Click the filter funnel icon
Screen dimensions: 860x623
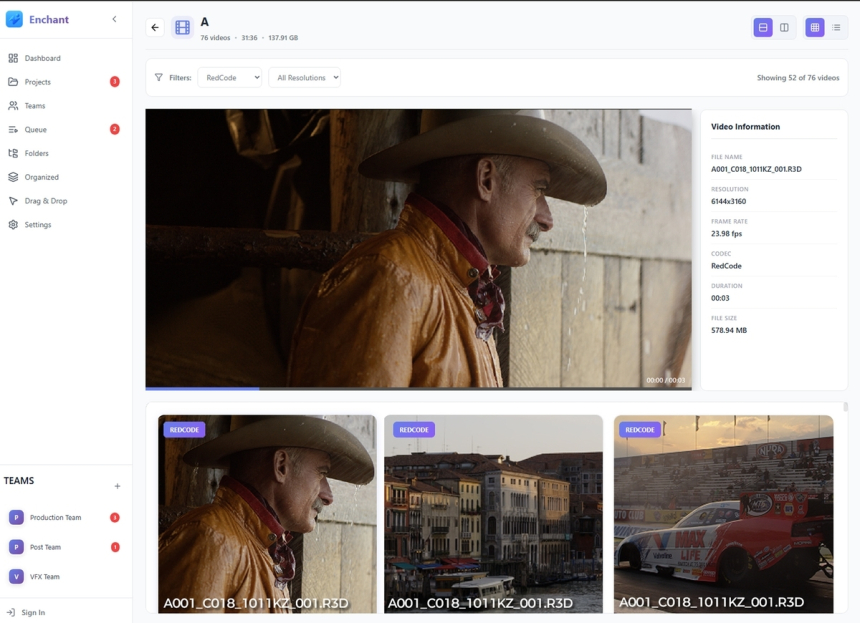coord(159,77)
